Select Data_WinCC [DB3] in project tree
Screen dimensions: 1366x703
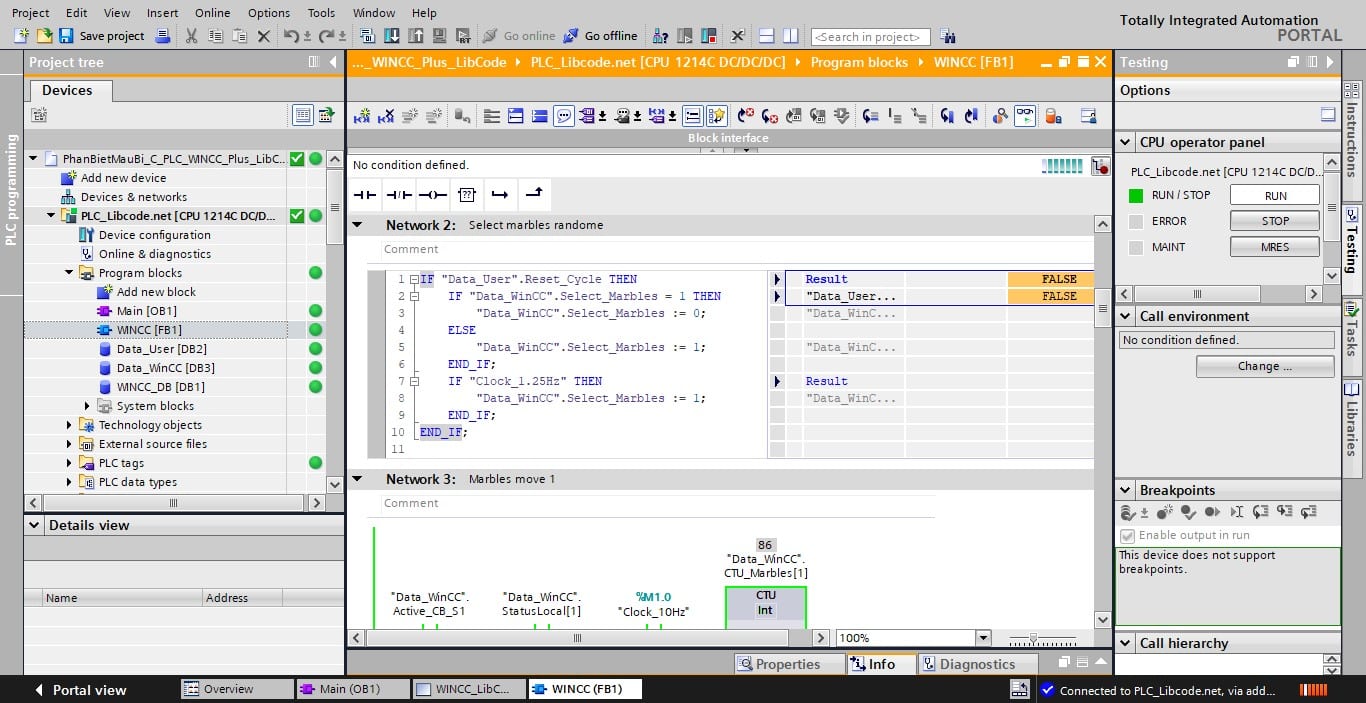coord(165,368)
